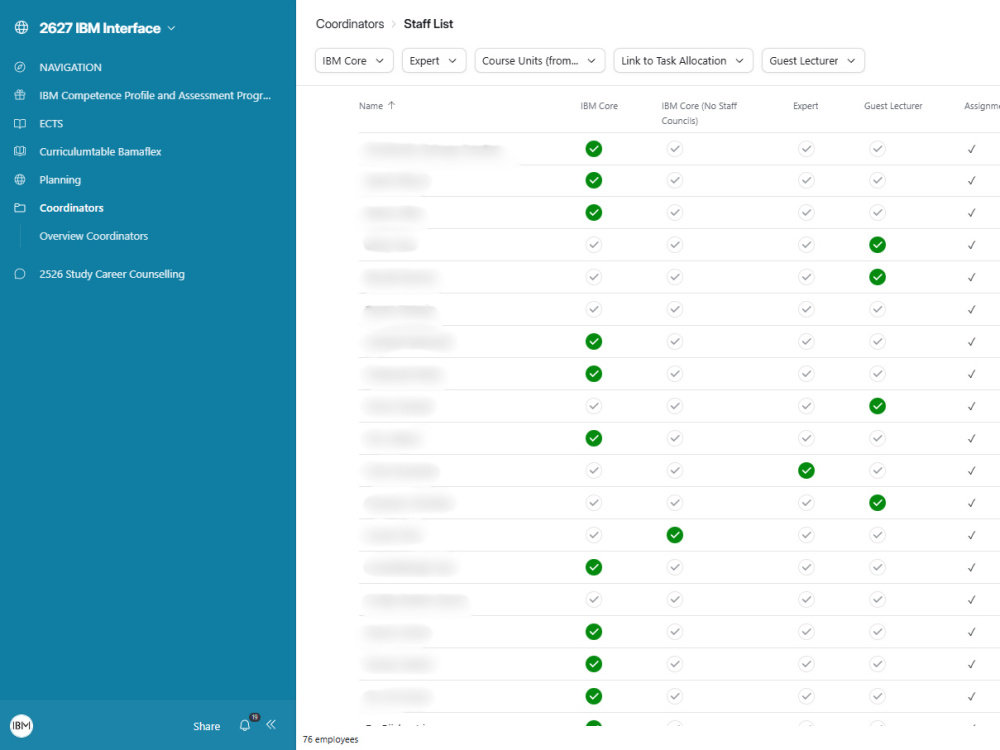Image resolution: width=1000 pixels, height=750 pixels.
Task: Open Overview Coordinators subpage
Action: (94, 236)
